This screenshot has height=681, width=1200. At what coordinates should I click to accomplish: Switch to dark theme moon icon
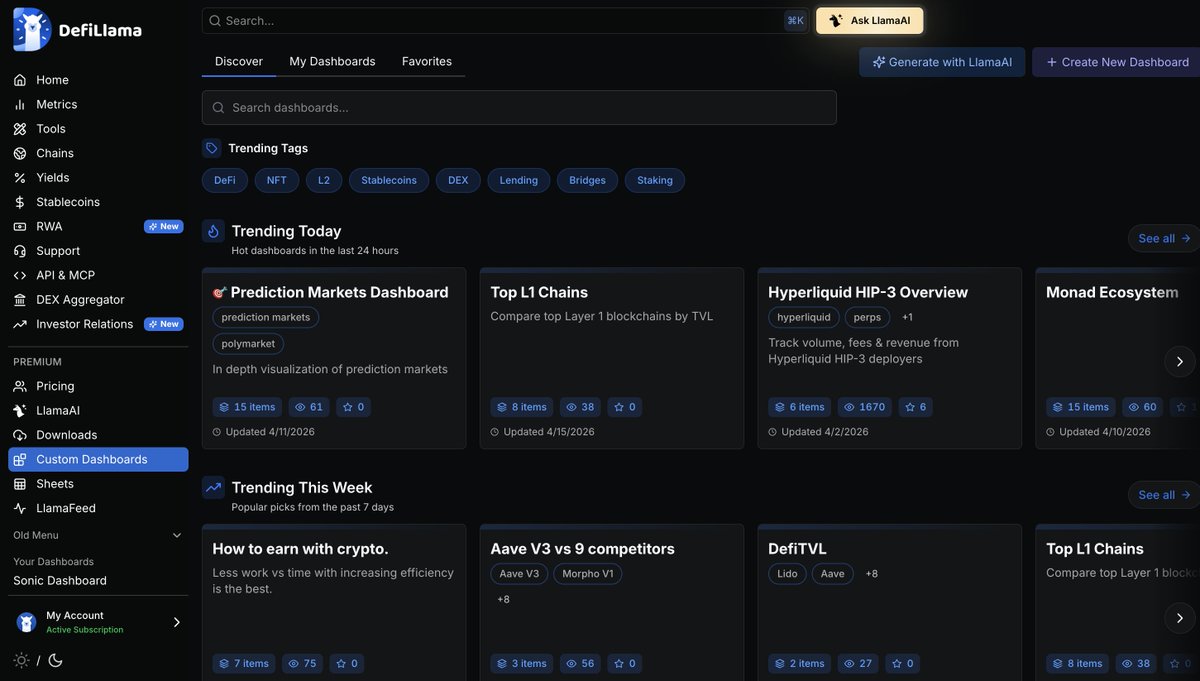(55, 660)
